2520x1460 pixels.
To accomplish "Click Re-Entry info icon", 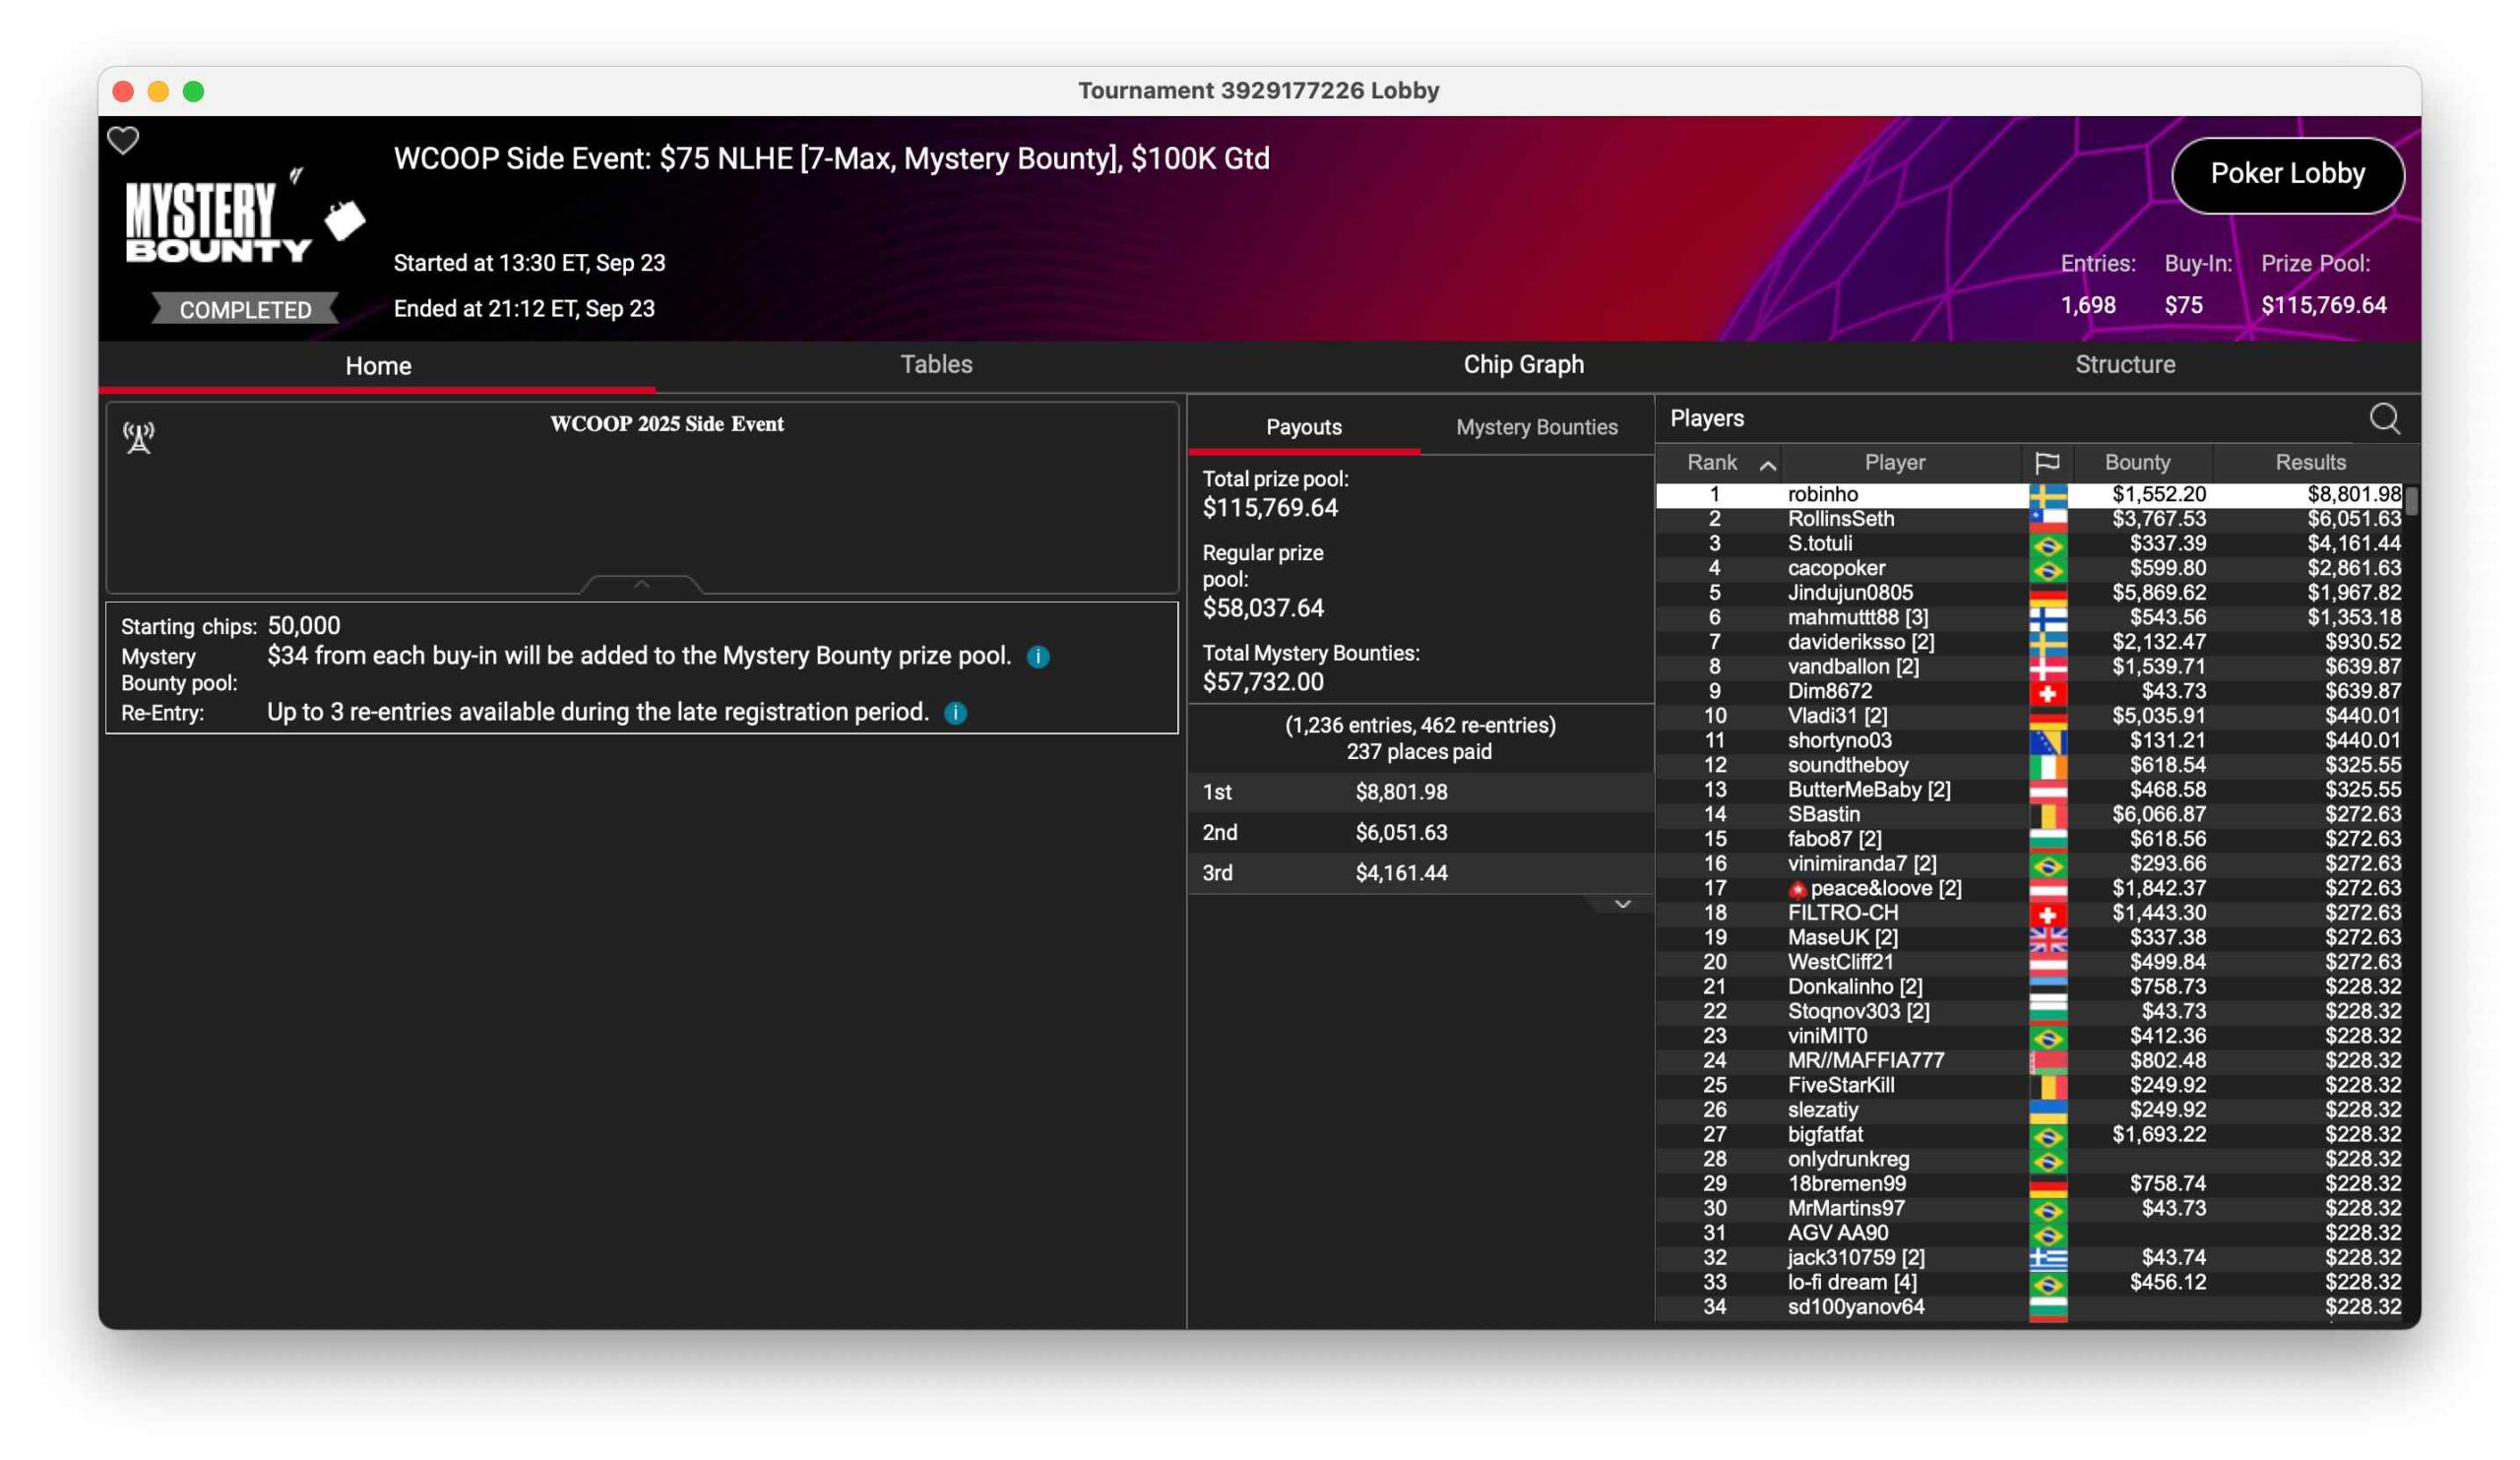I will [955, 713].
